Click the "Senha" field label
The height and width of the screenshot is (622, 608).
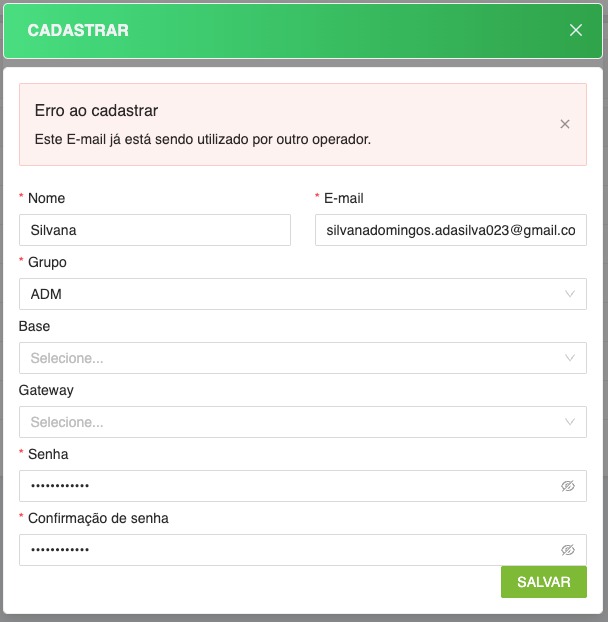[x=48, y=454]
